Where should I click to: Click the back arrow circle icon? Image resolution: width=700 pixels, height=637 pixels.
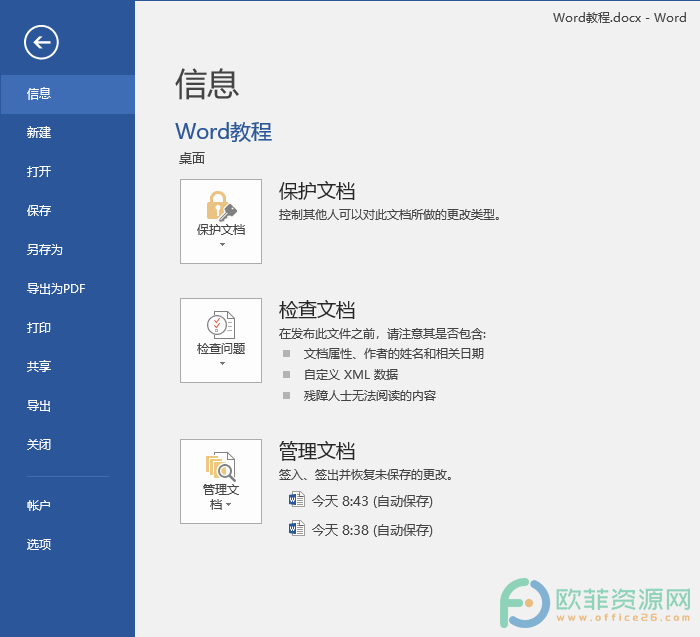point(41,42)
